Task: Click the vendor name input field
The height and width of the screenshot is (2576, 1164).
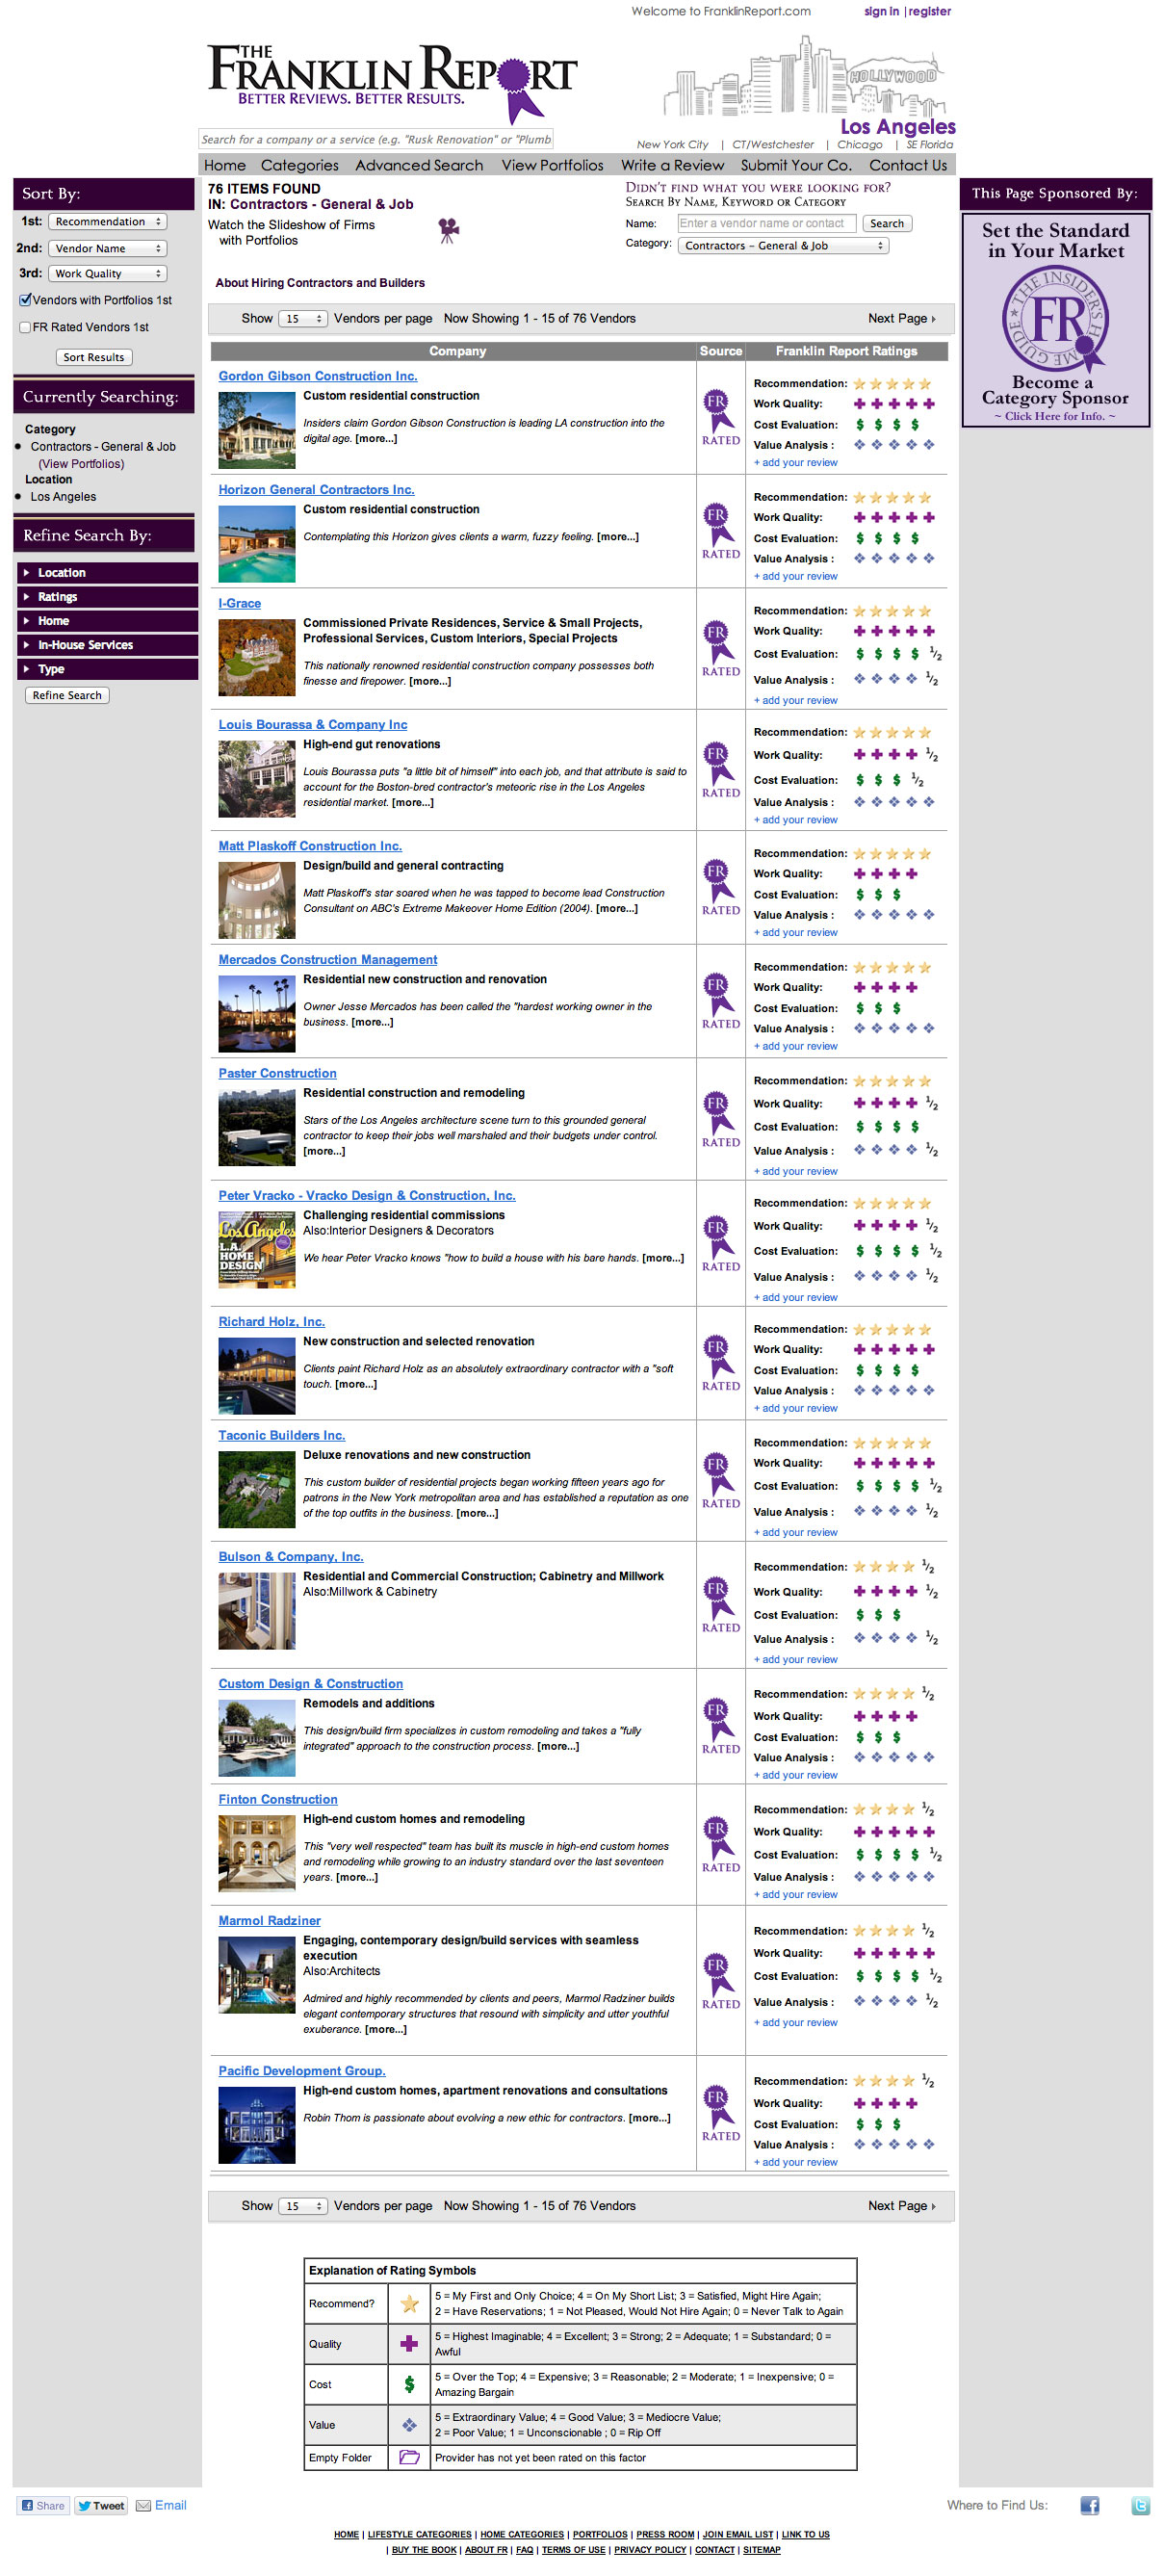Action: click(765, 223)
